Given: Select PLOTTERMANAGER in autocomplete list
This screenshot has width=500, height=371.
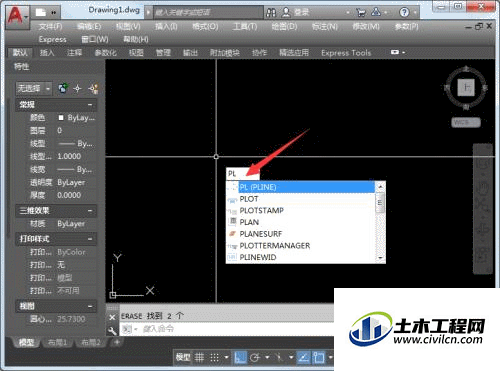Looking at the screenshot, I should pyautogui.click(x=300, y=246).
